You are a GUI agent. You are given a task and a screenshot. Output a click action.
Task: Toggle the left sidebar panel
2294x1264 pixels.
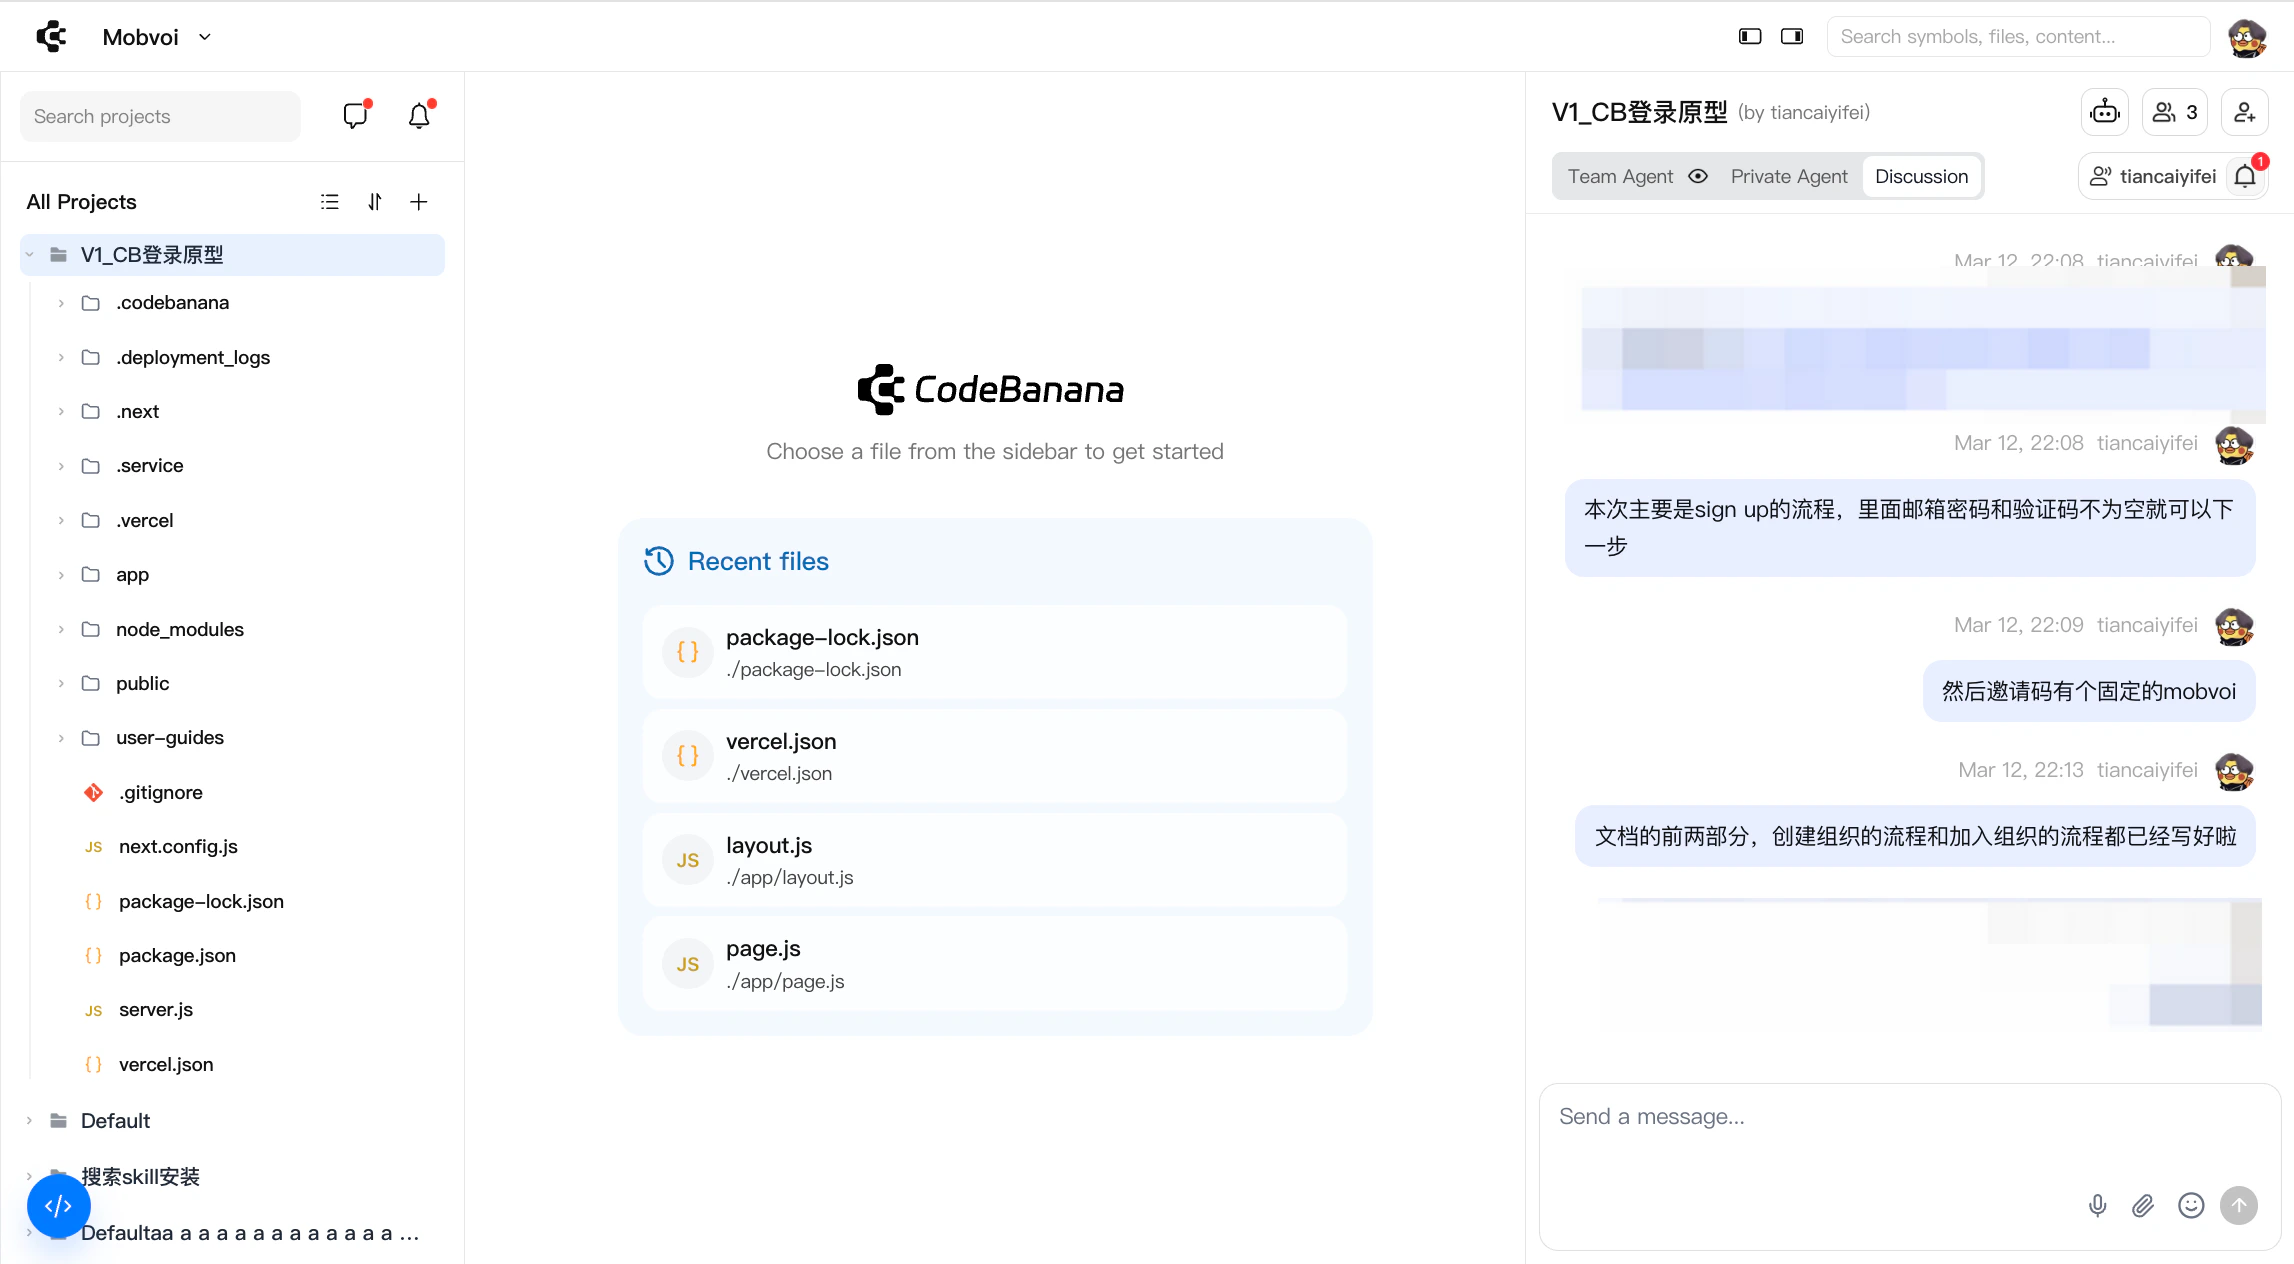point(1750,37)
